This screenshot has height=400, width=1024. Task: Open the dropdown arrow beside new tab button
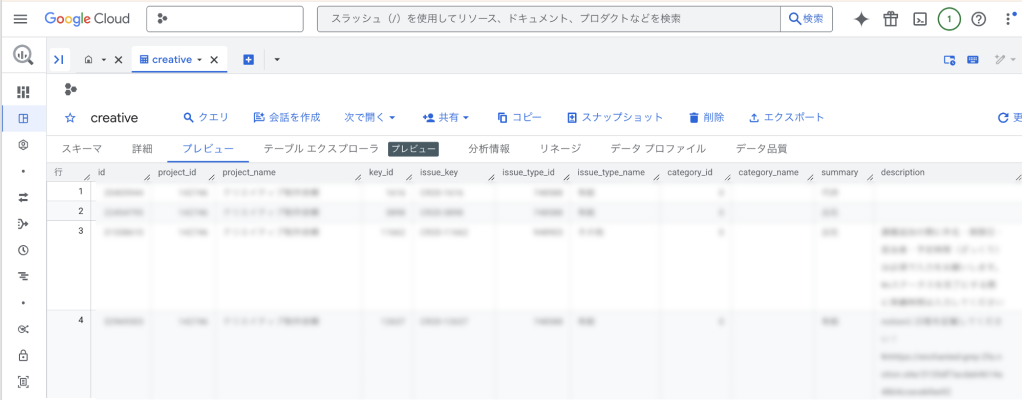point(277,60)
